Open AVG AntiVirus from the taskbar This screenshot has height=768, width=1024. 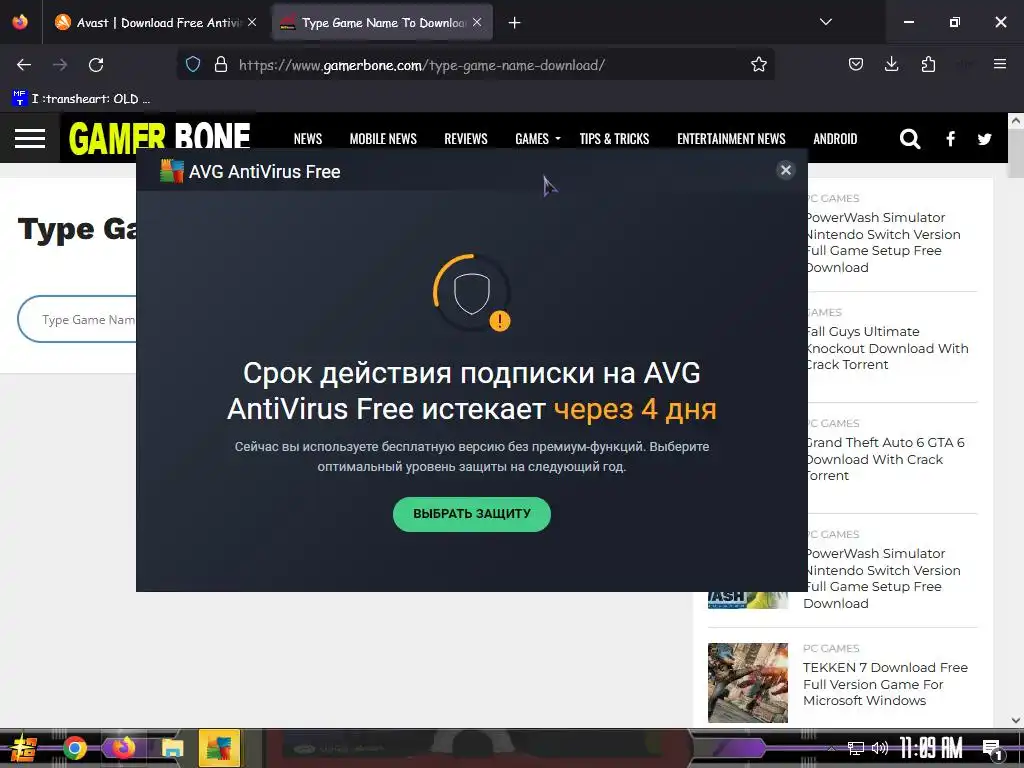(219, 748)
